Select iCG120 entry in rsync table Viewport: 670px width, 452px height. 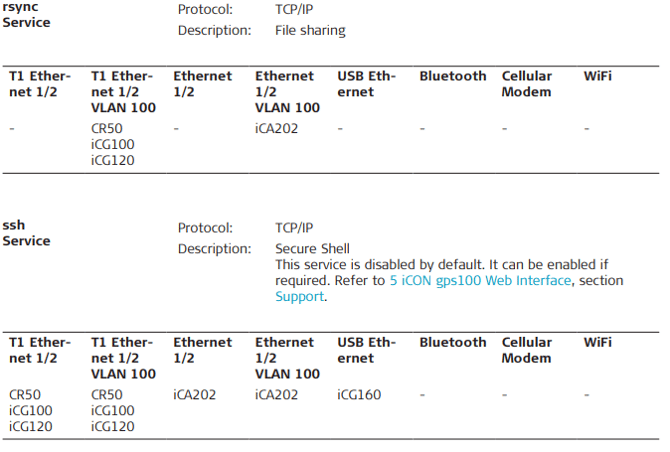point(112,160)
